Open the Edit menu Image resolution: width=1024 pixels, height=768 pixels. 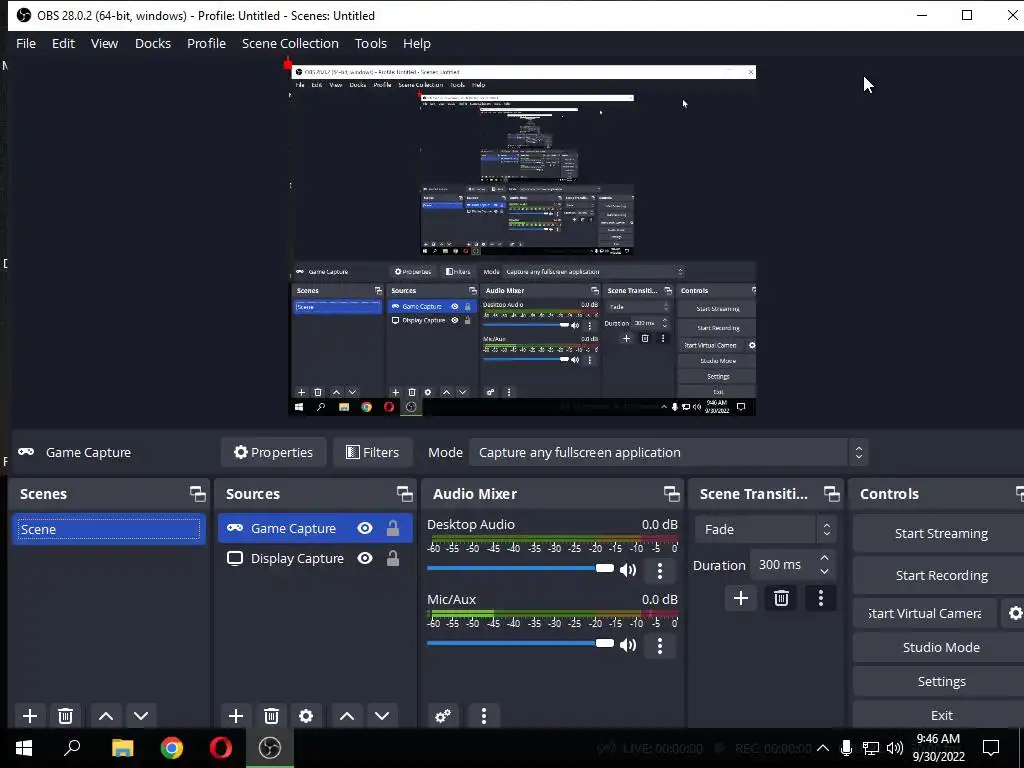[x=63, y=43]
